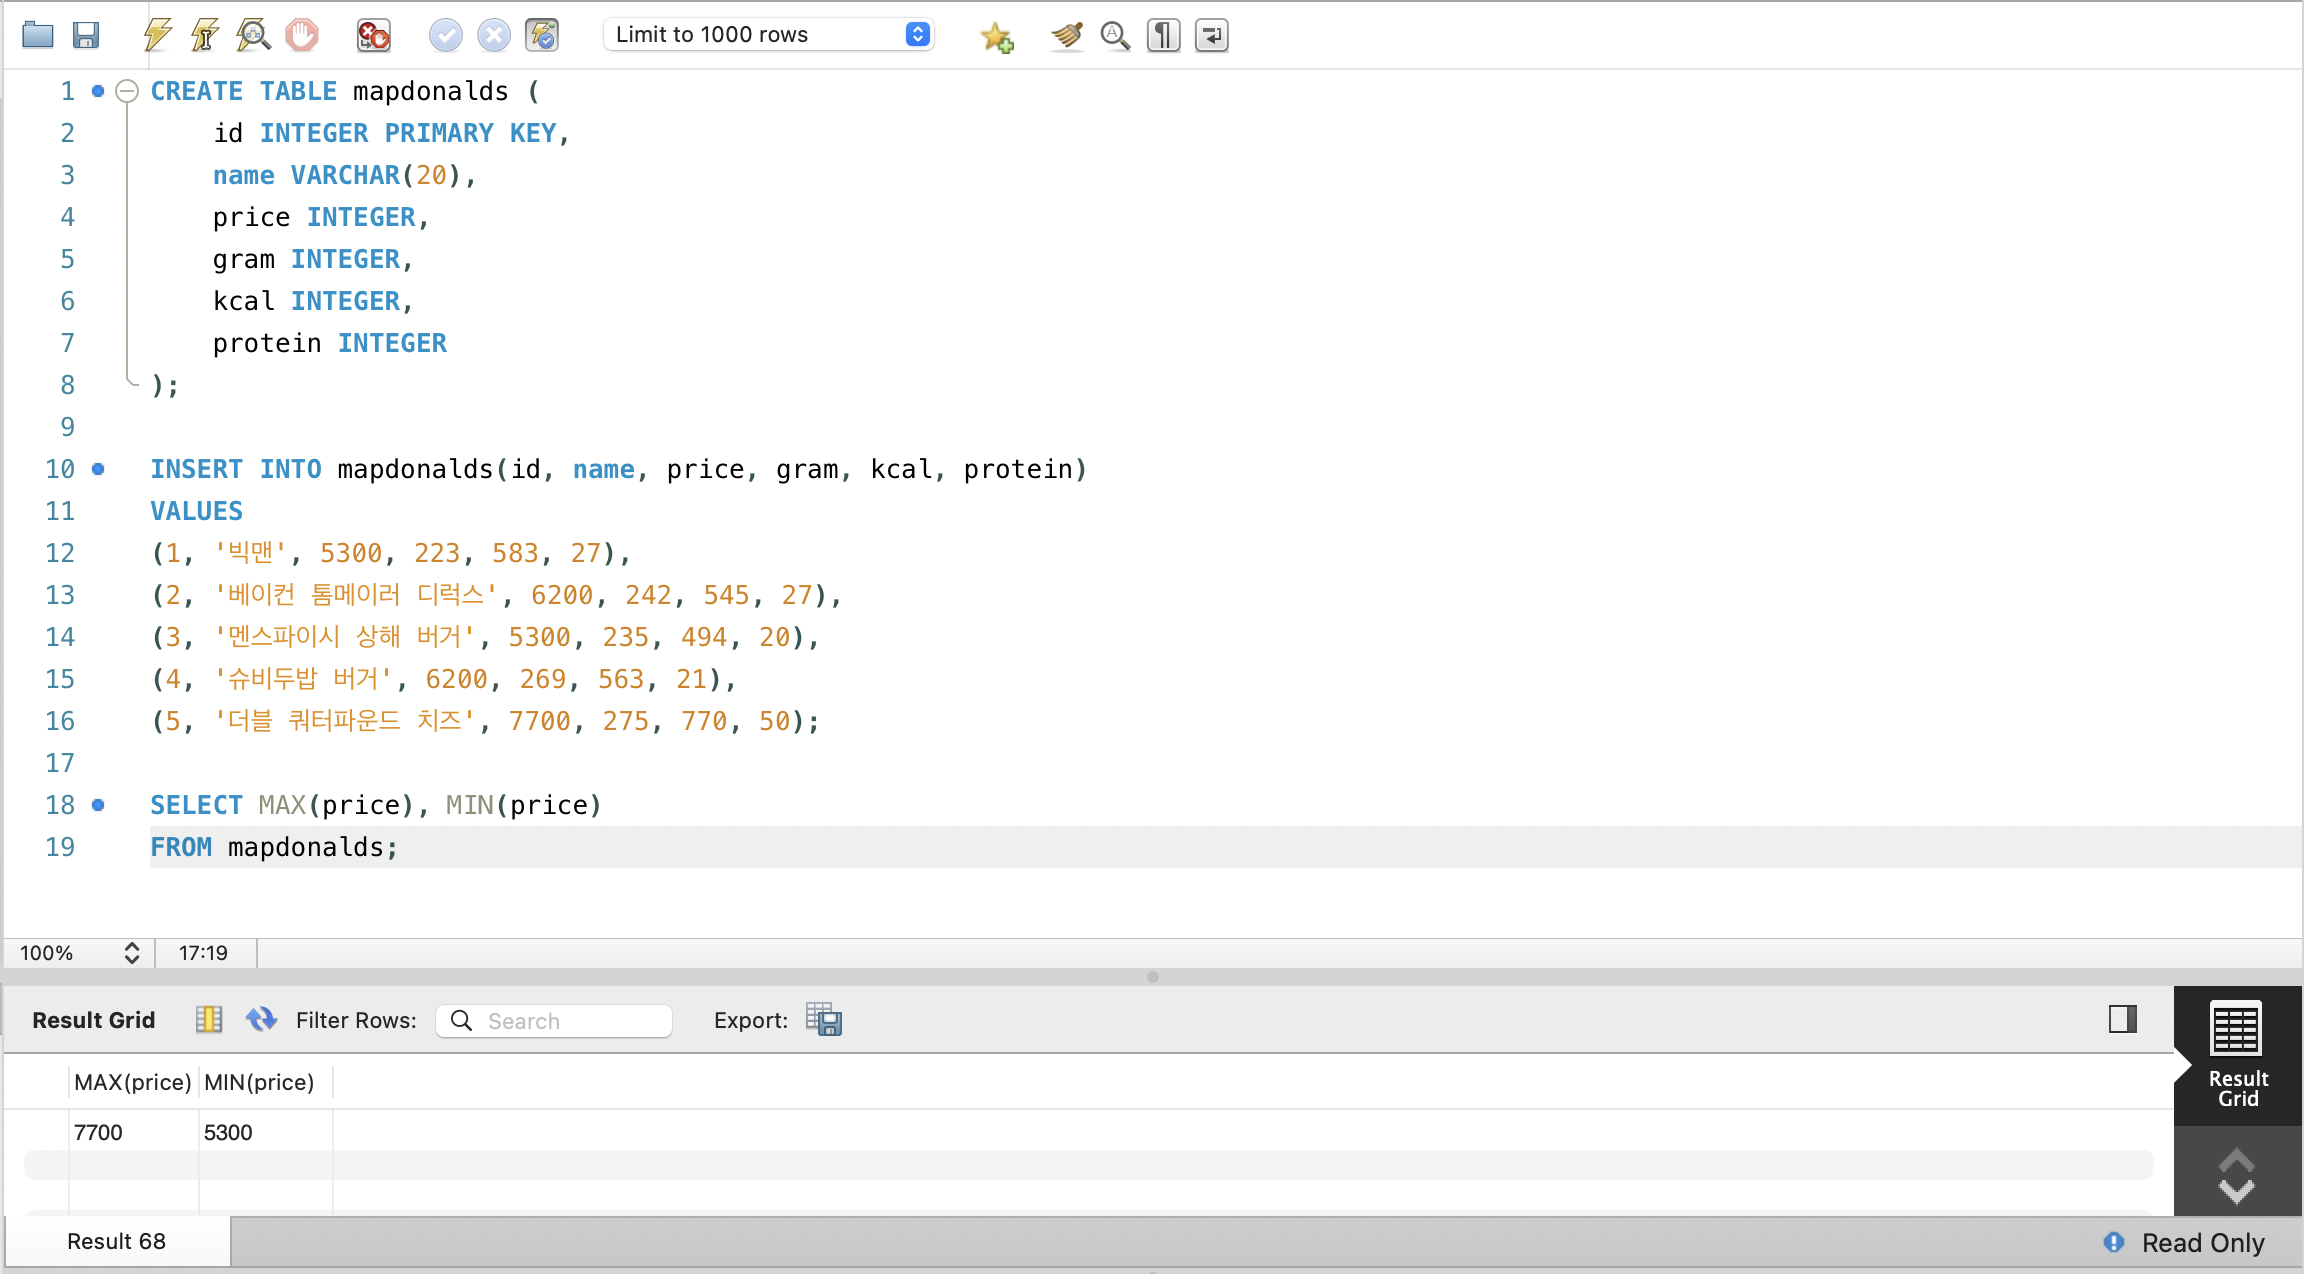Image resolution: width=2304 pixels, height=1274 pixels.
Task: Open a SQL script file with folder icon
Action: pyautogui.click(x=38, y=35)
